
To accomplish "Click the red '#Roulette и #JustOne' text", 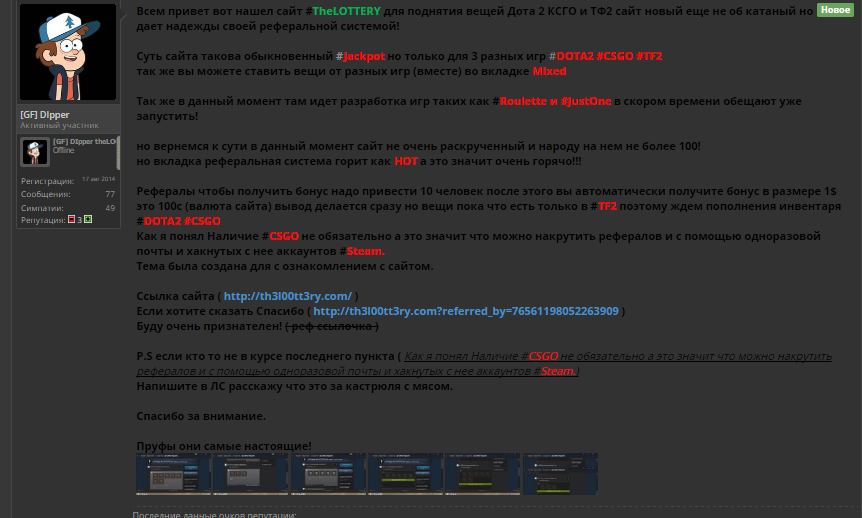I will (x=552, y=101).
